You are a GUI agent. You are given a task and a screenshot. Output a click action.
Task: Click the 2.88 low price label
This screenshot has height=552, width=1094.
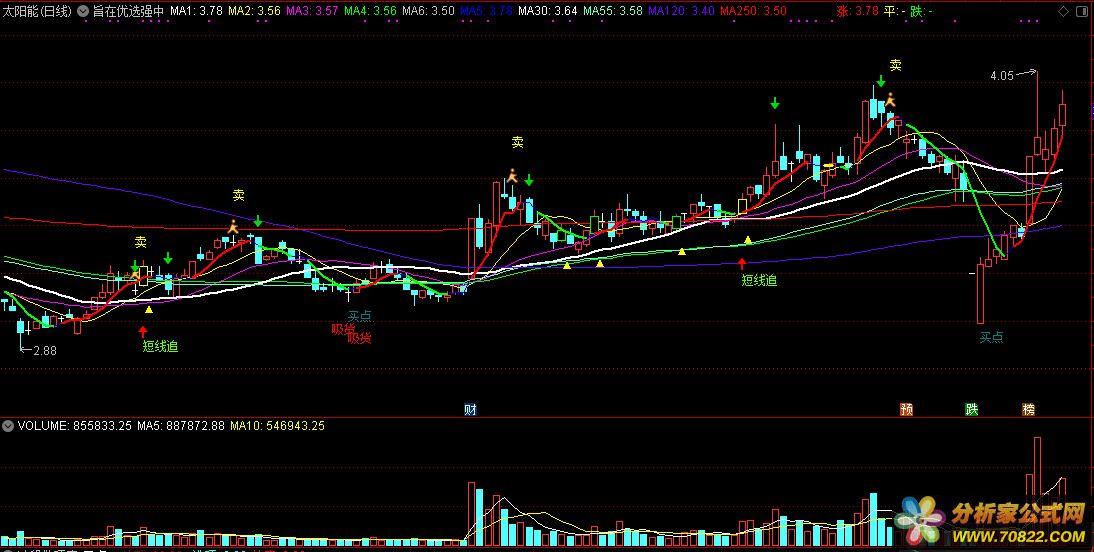45,351
